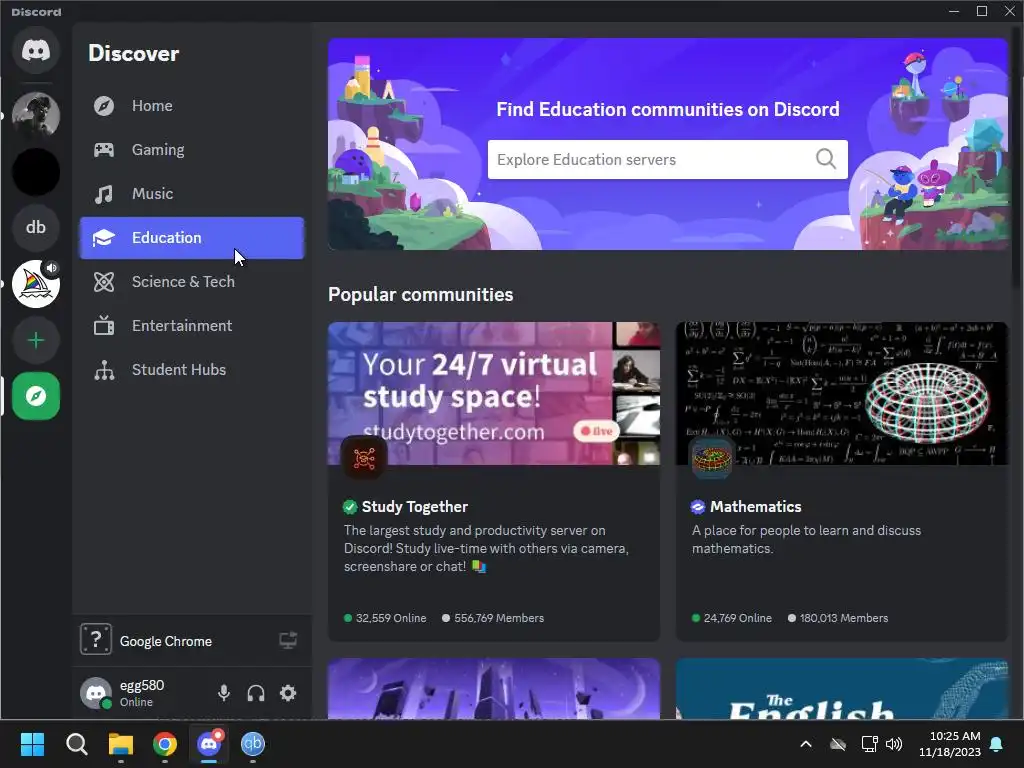Click the Gaming controller icon
The width and height of the screenshot is (1024, 768).
click(104, 150)
